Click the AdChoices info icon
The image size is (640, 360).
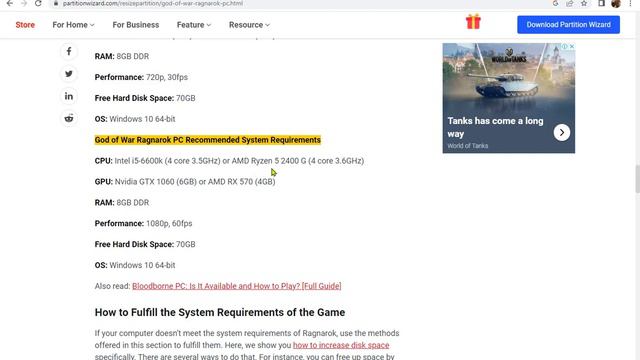(565, 47)
